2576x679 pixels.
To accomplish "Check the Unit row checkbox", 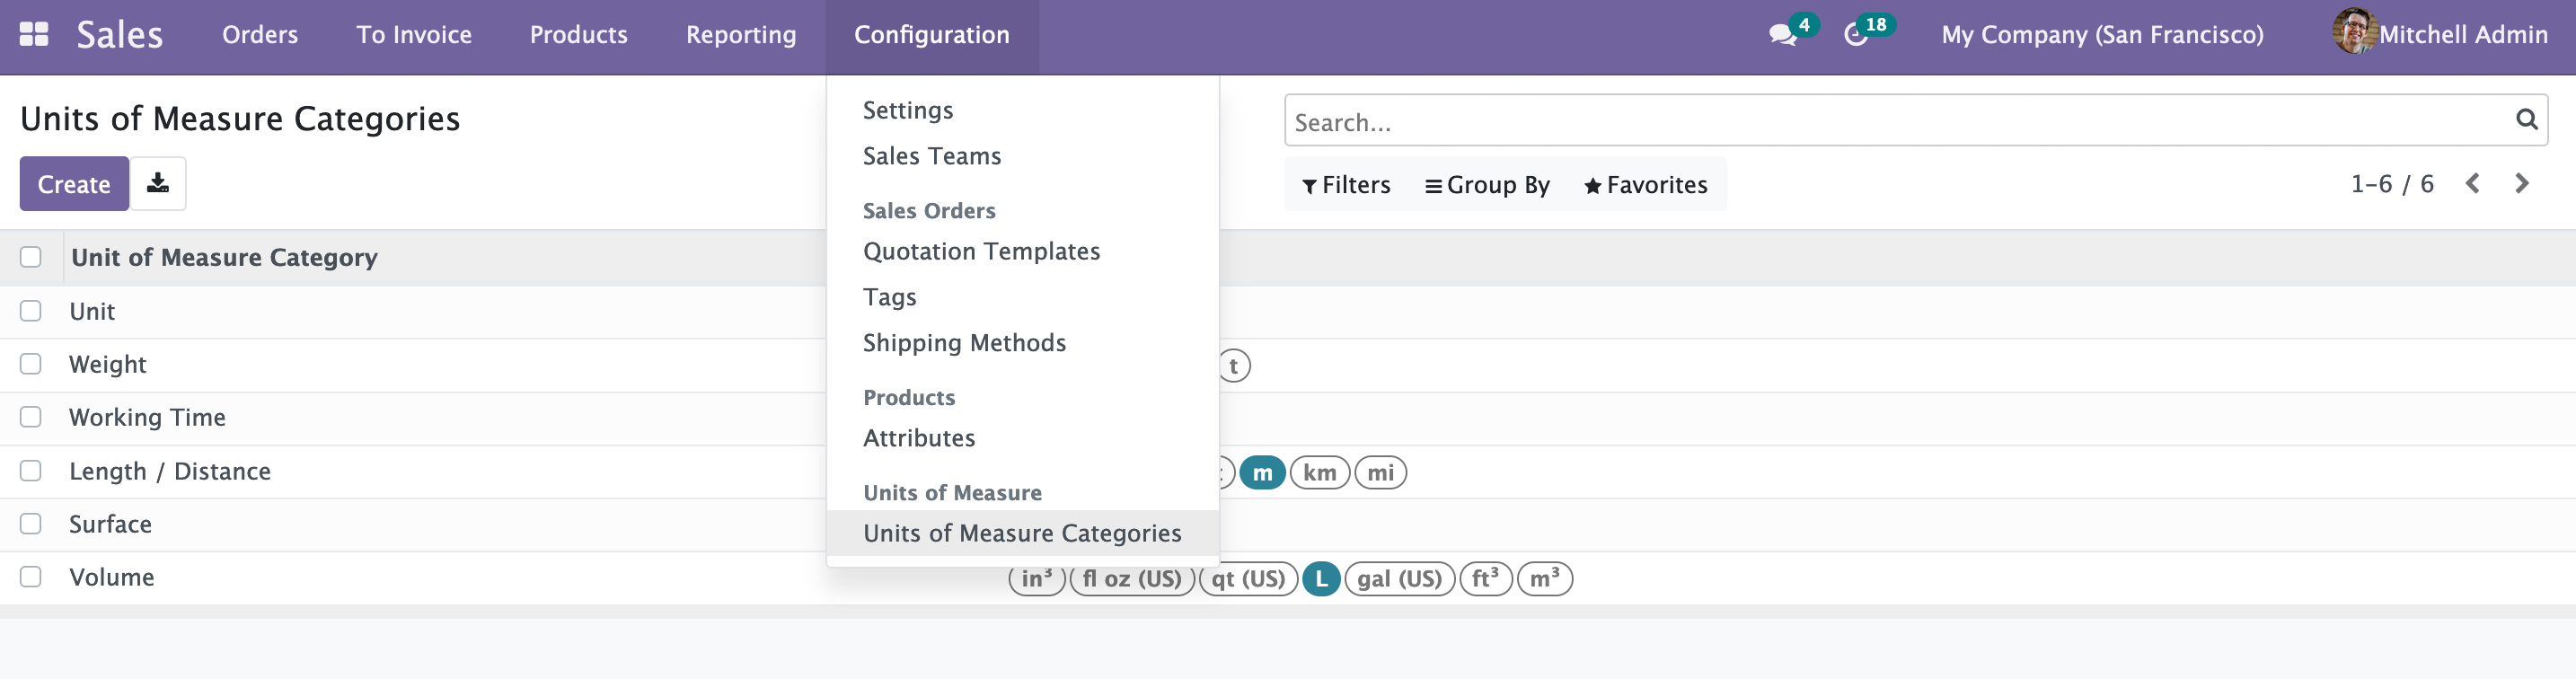I will pyautogui.click(x=31, y=311).
